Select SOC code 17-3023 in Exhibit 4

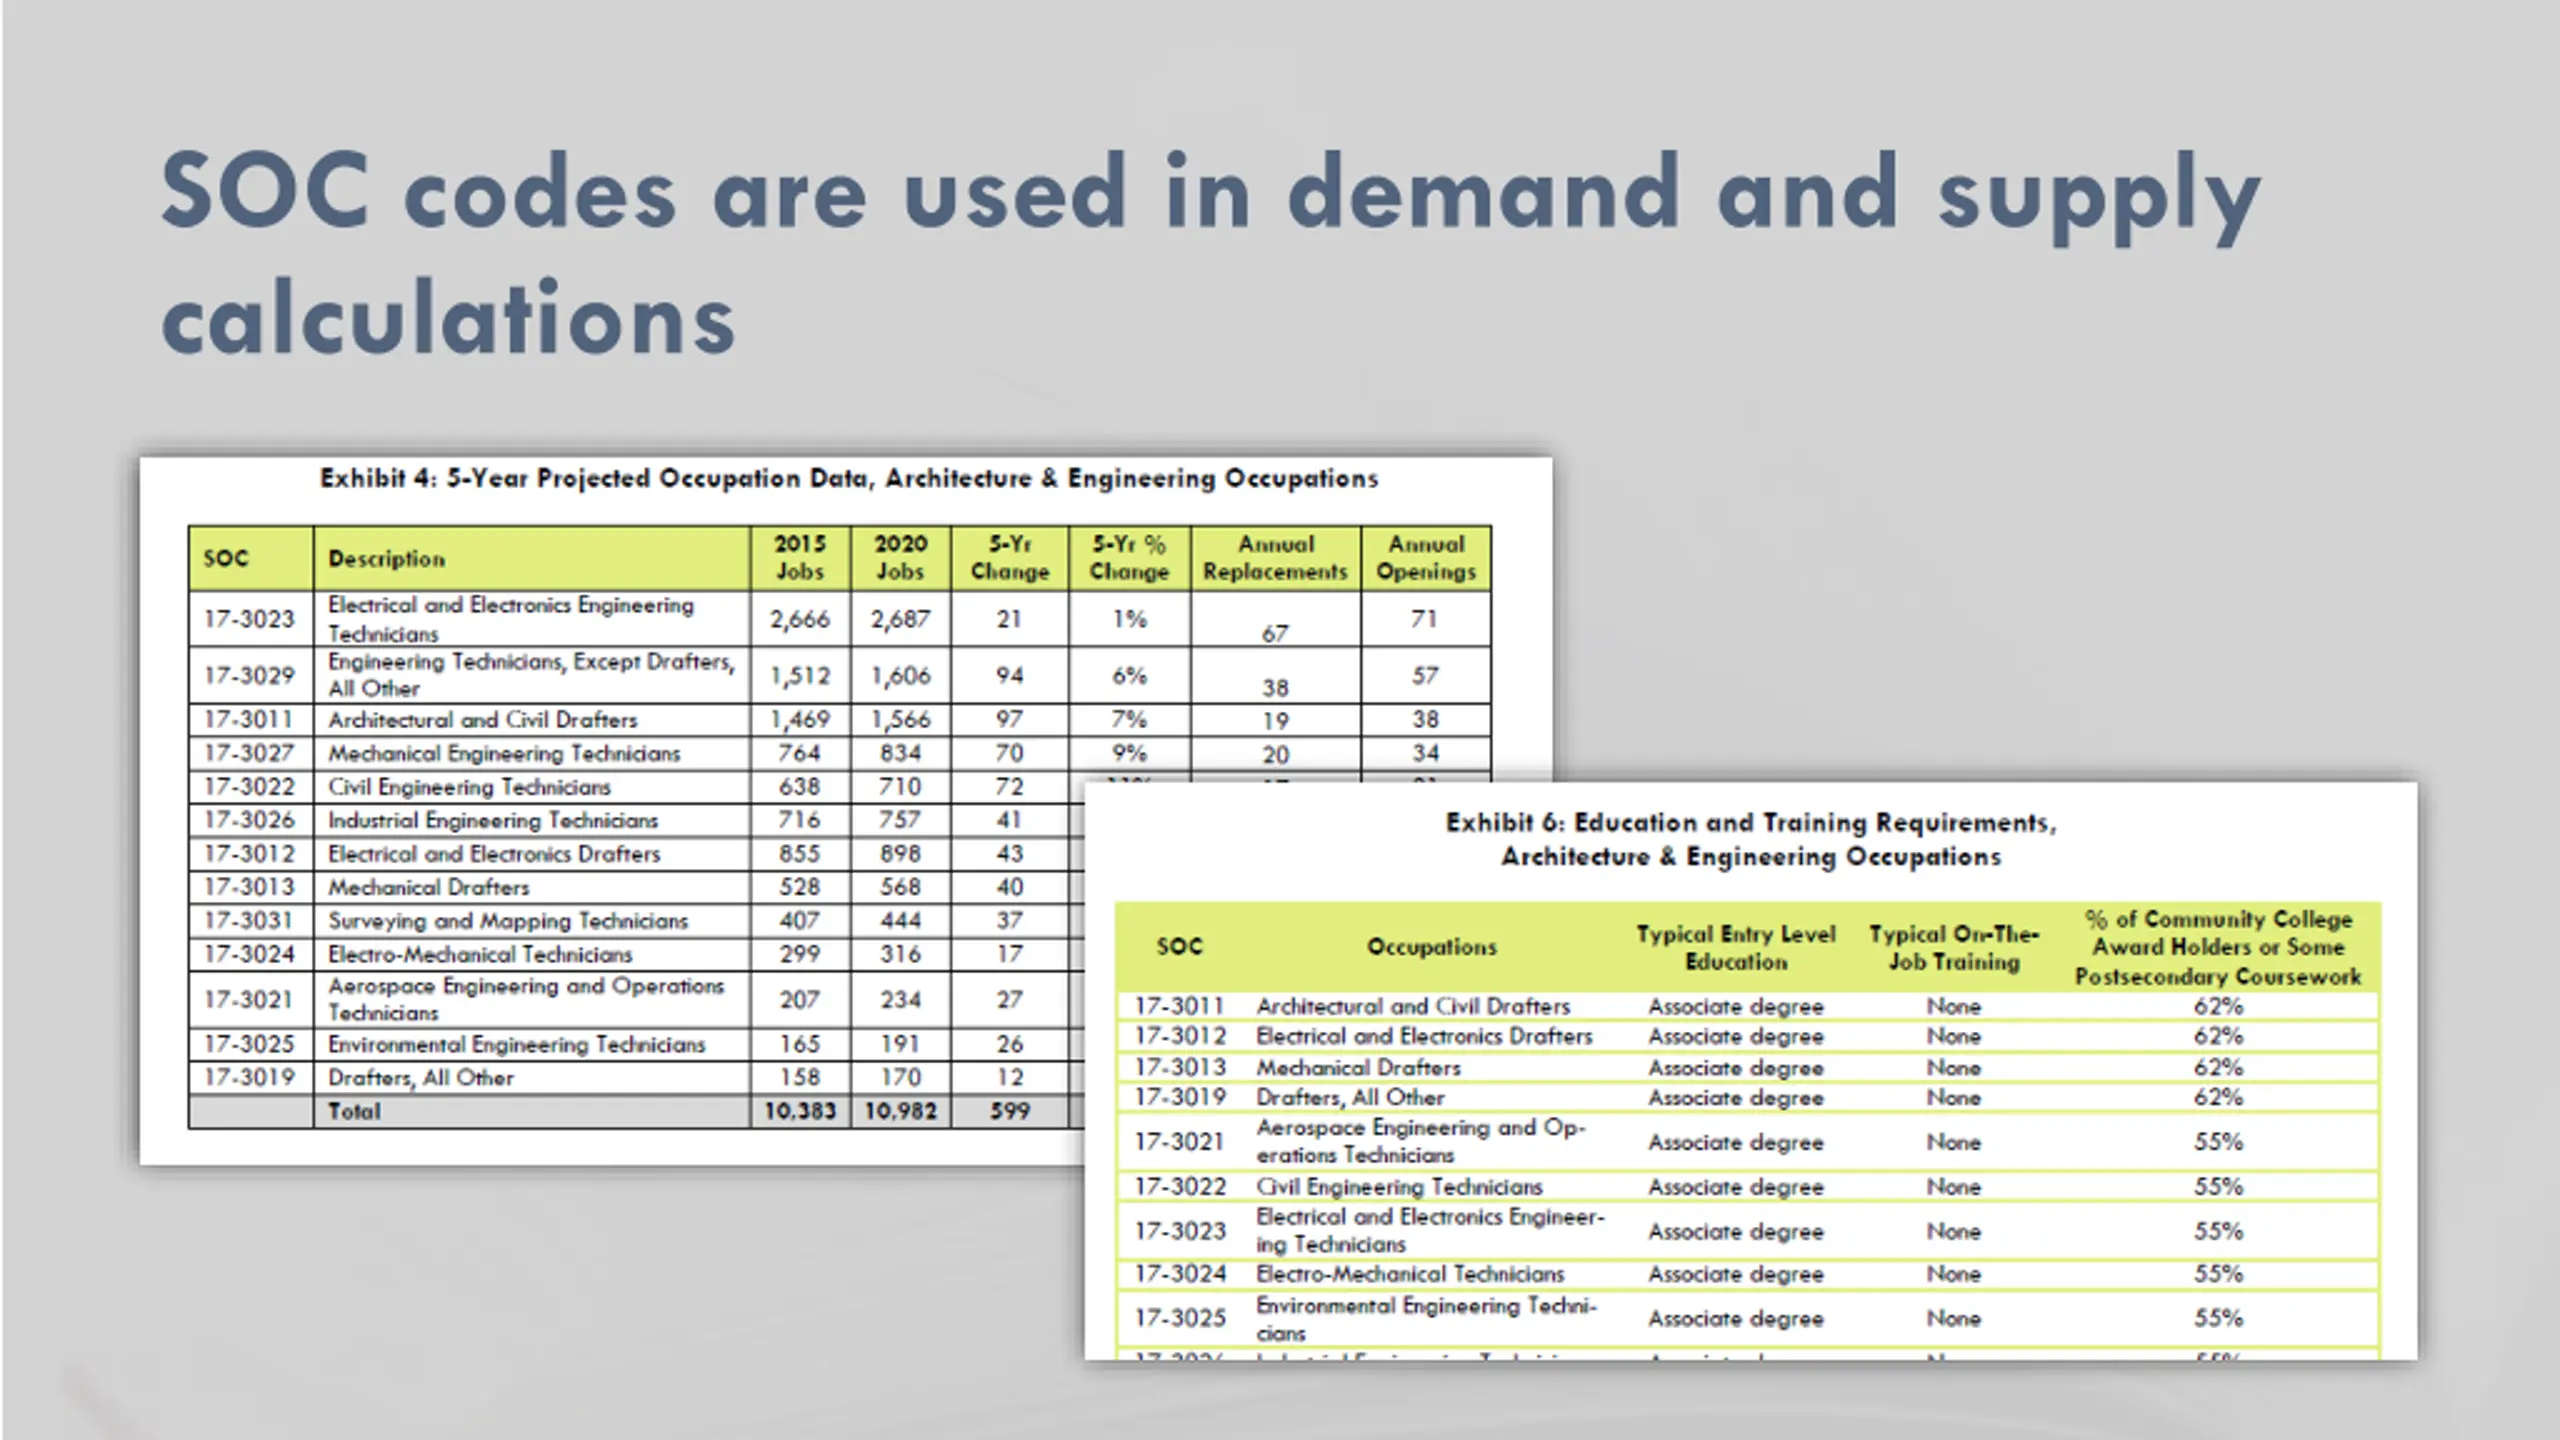249,619
